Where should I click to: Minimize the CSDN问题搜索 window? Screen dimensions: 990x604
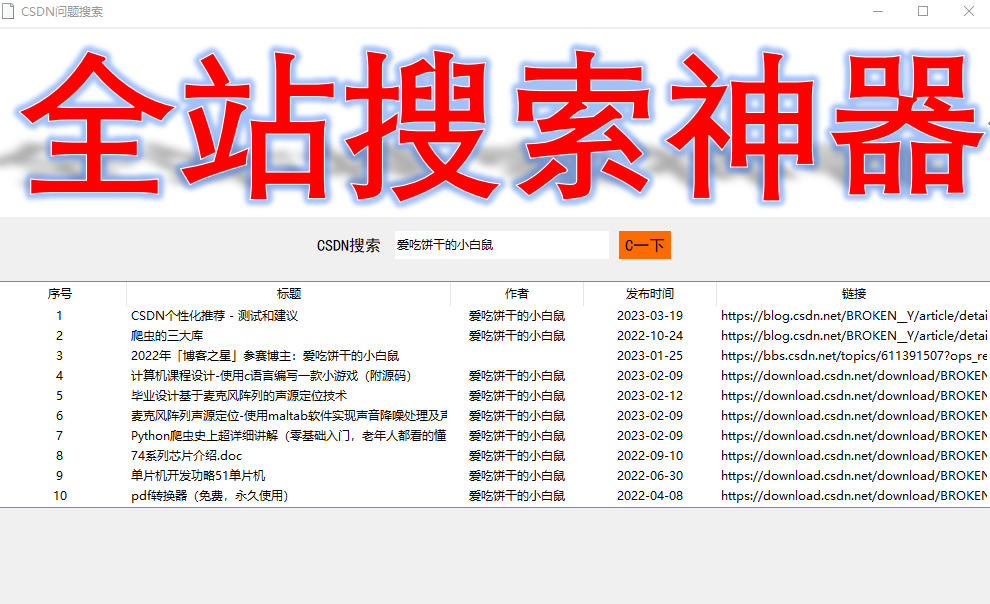pos(878,11)
